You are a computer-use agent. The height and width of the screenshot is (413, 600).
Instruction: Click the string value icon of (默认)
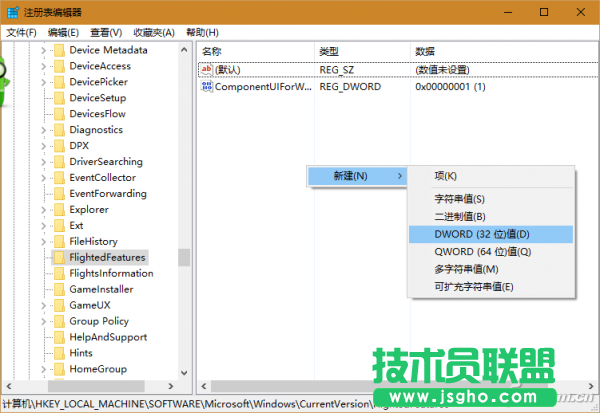click(207, 70)
